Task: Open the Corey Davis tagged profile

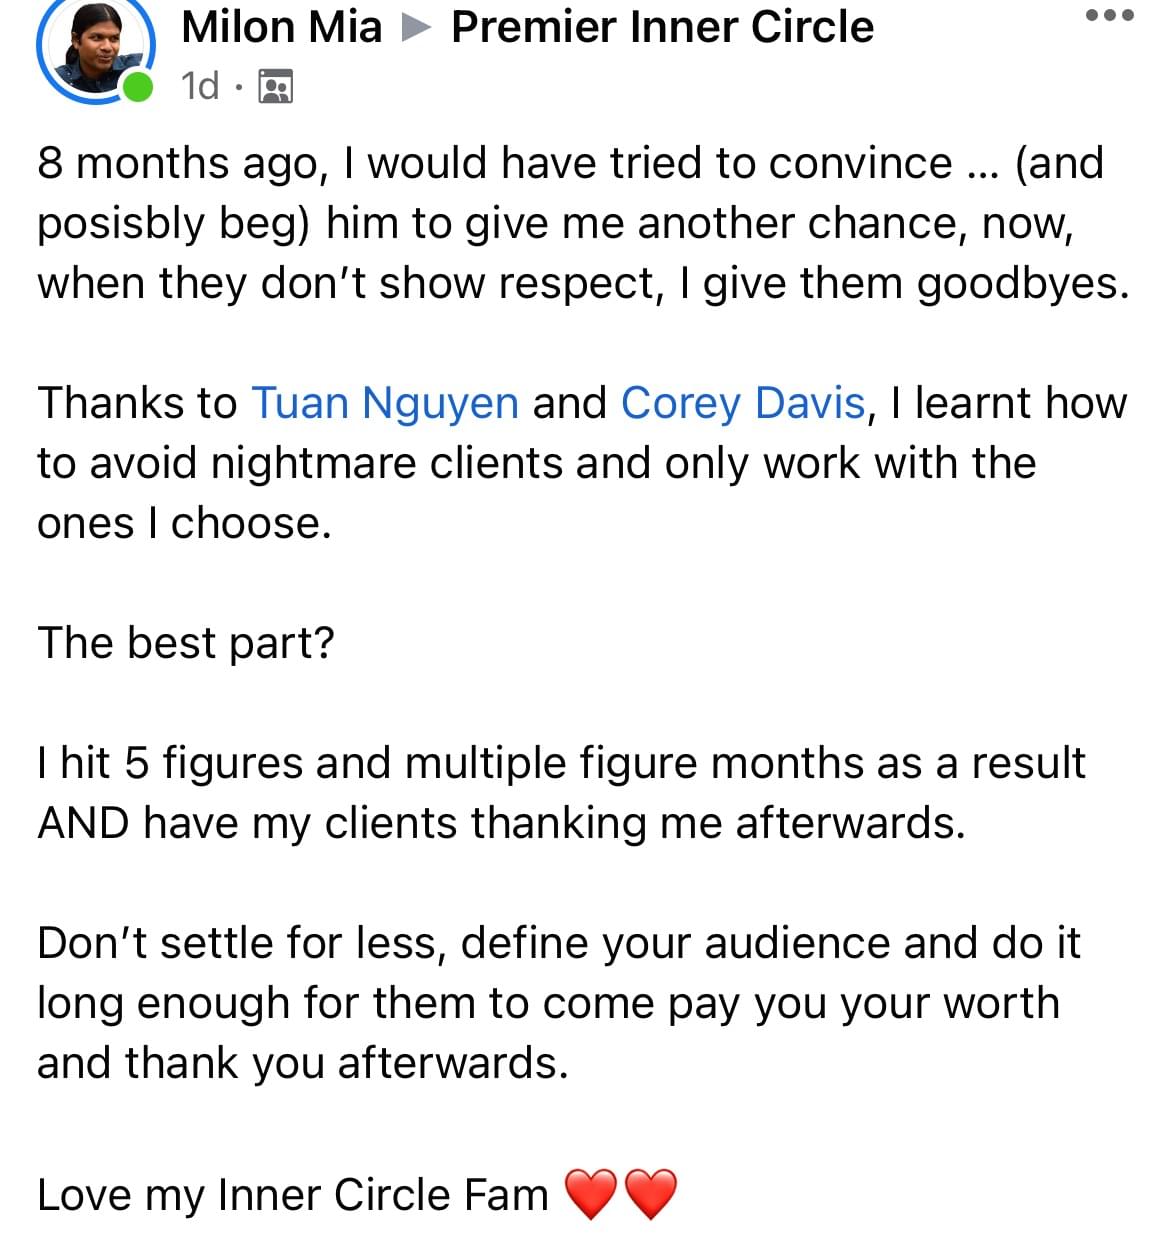Action: point(742,403)
